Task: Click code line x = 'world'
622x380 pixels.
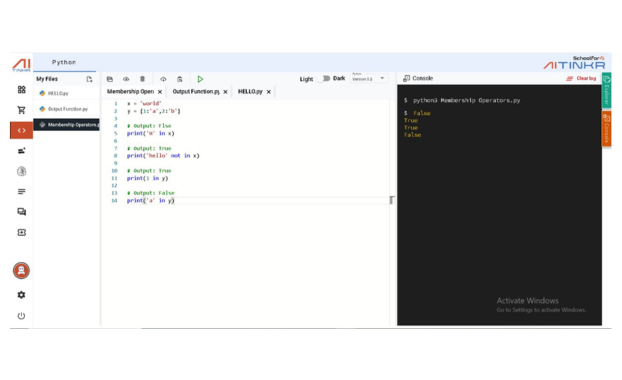Action: (144, 104)
